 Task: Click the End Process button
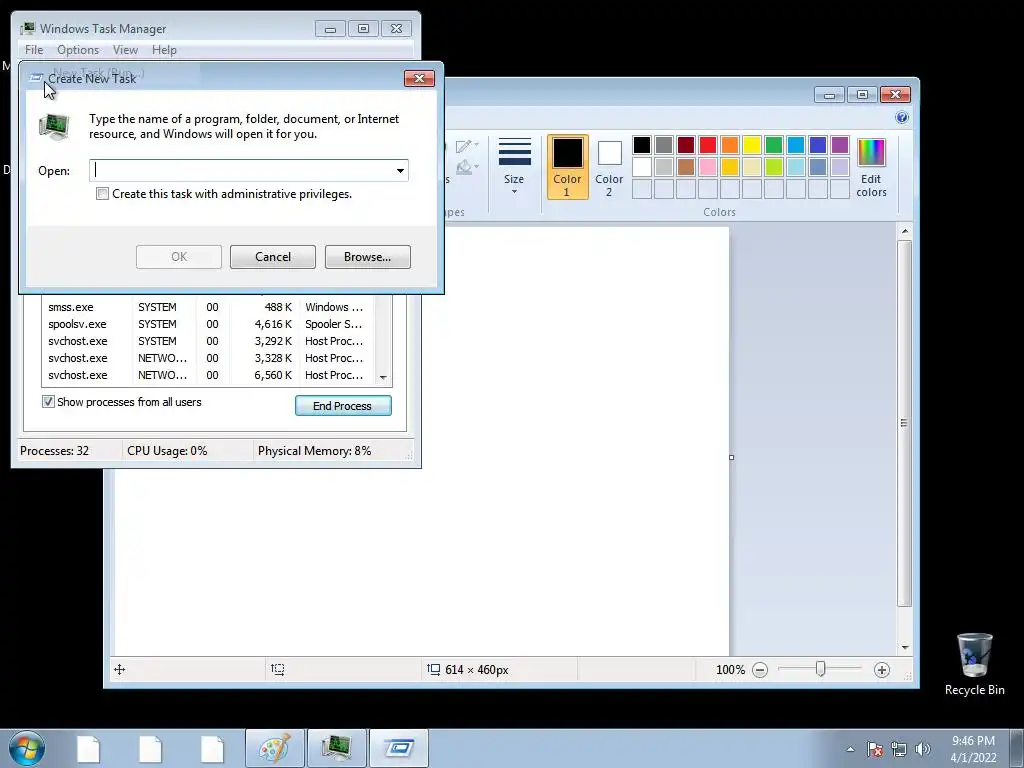coord(343,406)
